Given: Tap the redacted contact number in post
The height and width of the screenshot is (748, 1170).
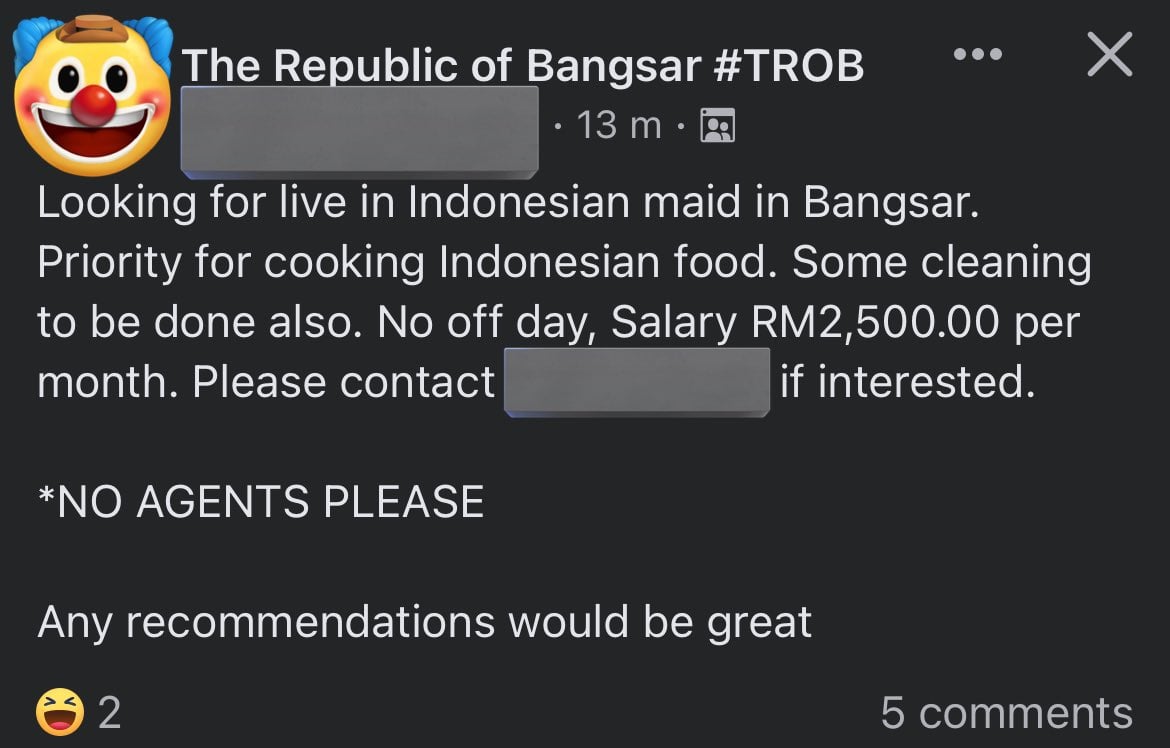Looking at the screenshot, I should [x=637, y=382].
